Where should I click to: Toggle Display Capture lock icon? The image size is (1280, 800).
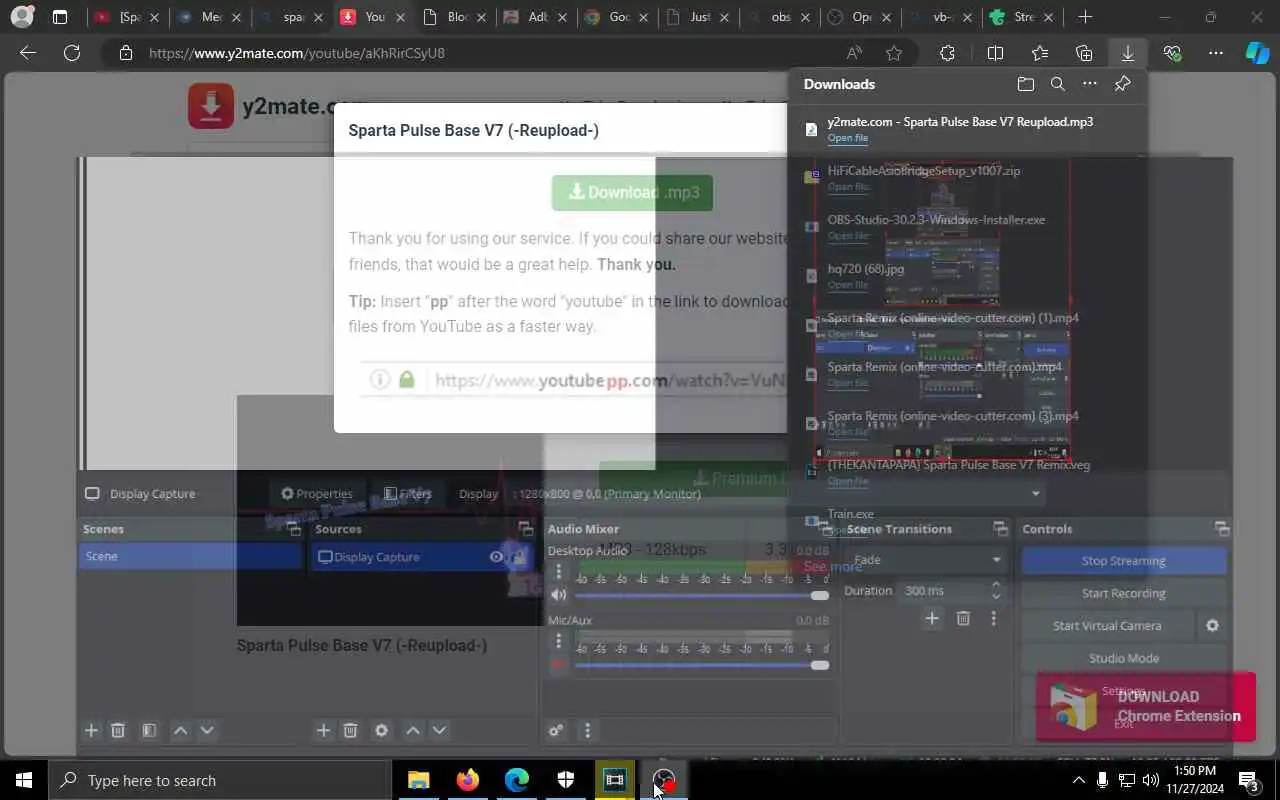(x=519, y=557)
